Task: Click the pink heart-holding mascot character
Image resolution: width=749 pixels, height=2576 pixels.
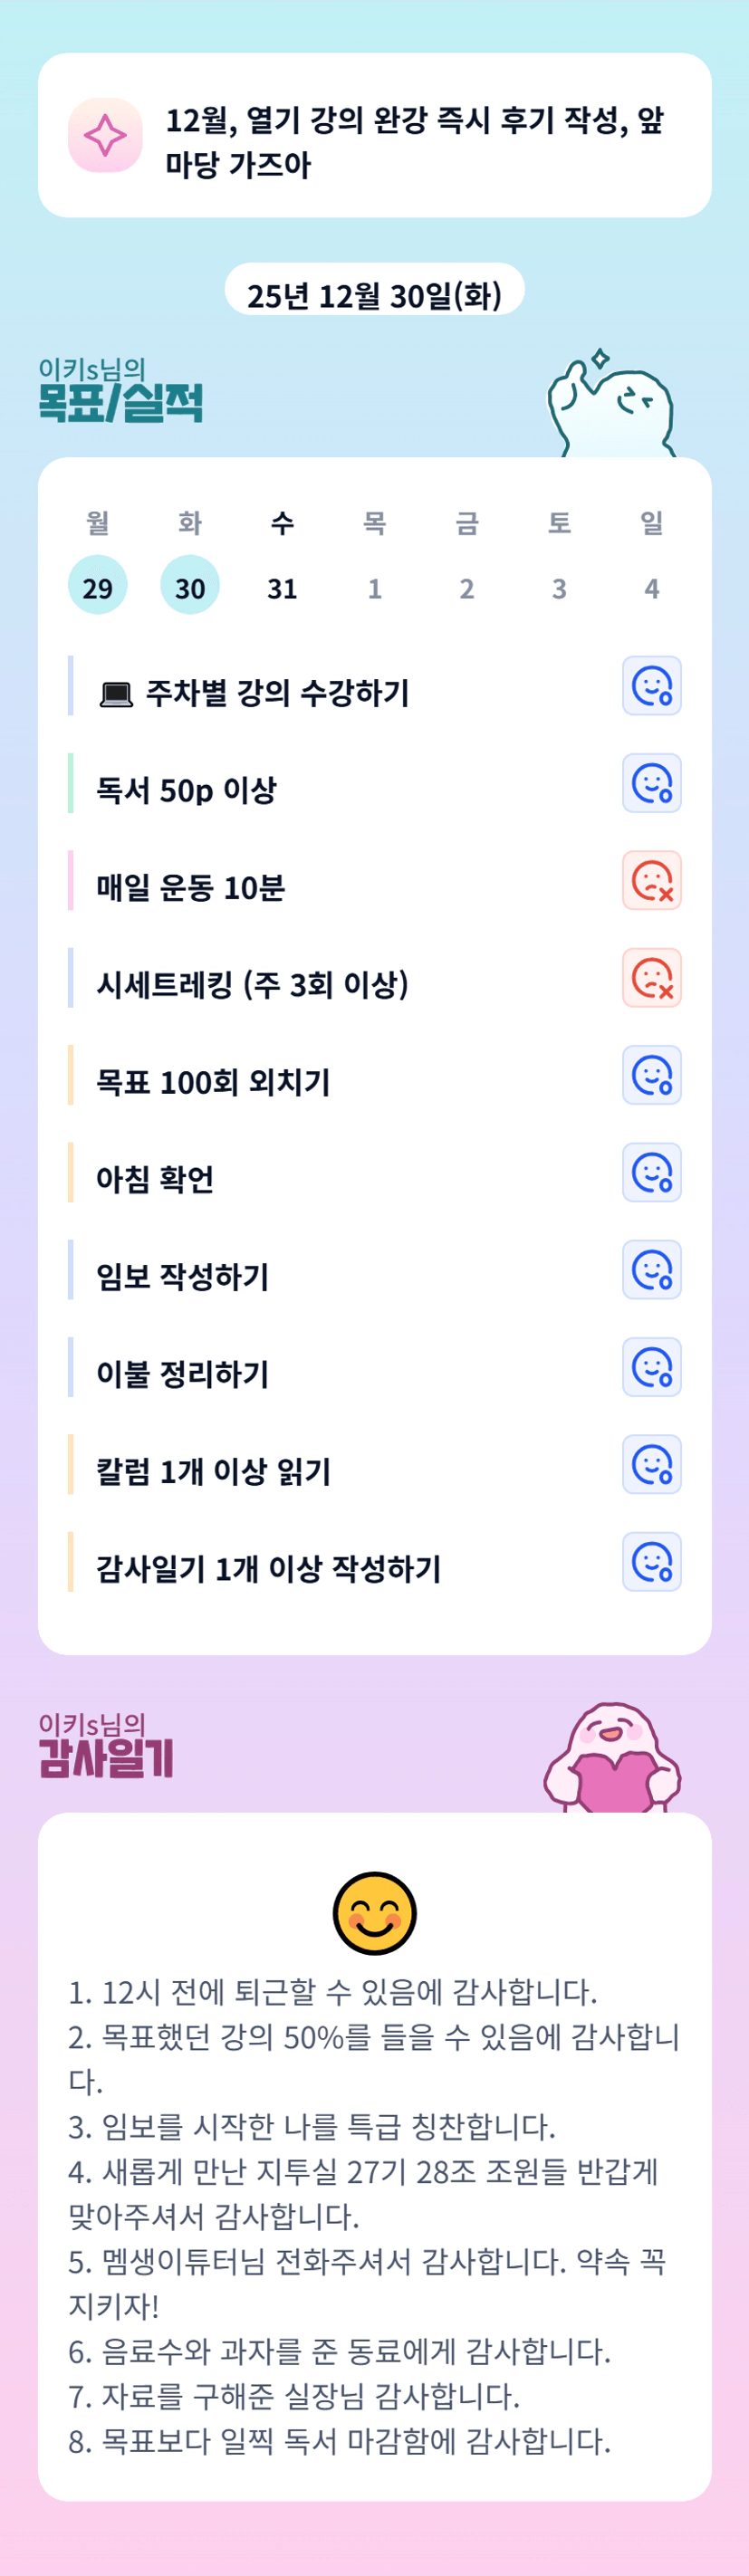Action: [612, 1758]
